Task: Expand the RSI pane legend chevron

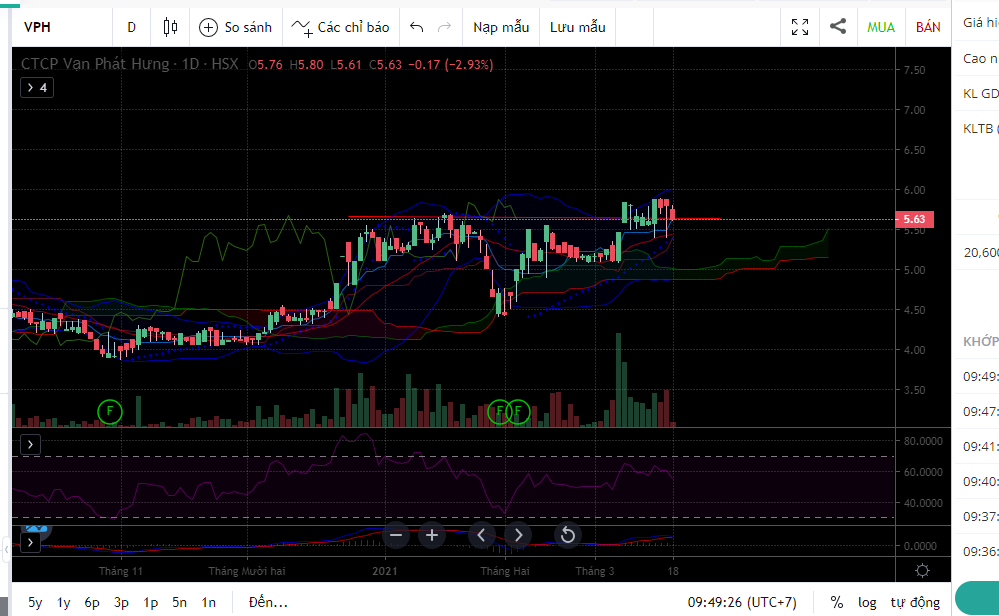Action: [x=31, y=444]
